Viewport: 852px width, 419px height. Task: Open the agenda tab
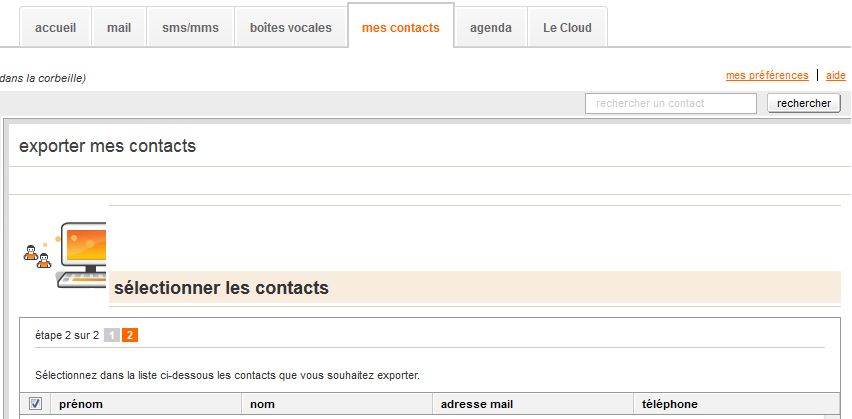coord(491,28)
